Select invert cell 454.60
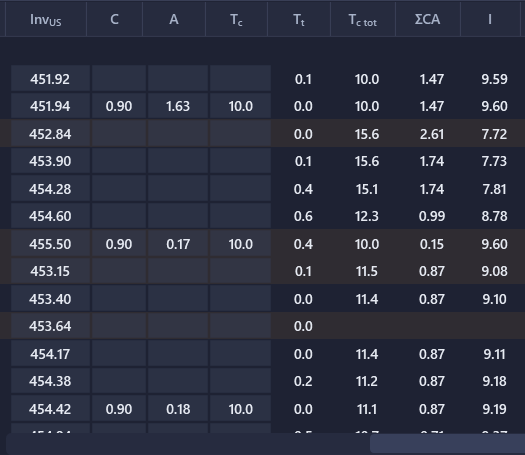525x455 pixels. click(x=50, y=216)
